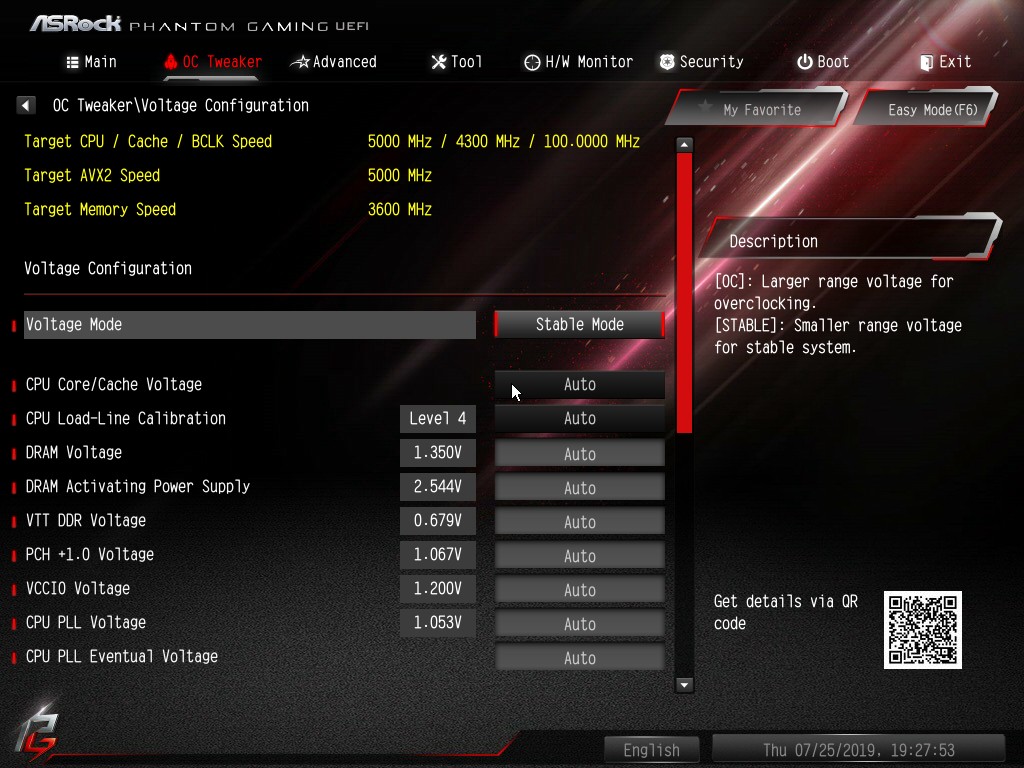The width and height of the screenshot is (1024, 768).
Task: Click the H/W Monitor gauge icon
Action: tap(532, 62)
